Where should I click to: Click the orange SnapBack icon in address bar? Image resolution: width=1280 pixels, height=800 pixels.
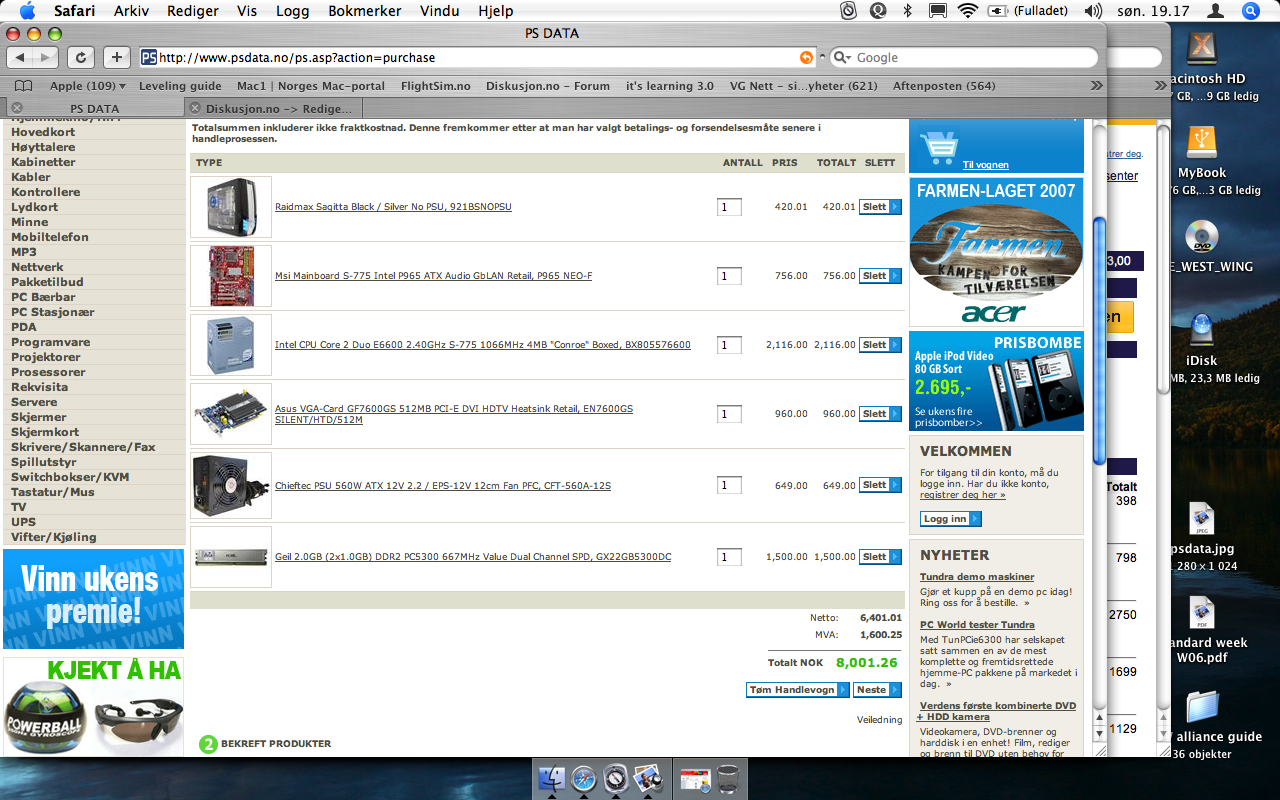pyautogui.click(x=806, y=58)
